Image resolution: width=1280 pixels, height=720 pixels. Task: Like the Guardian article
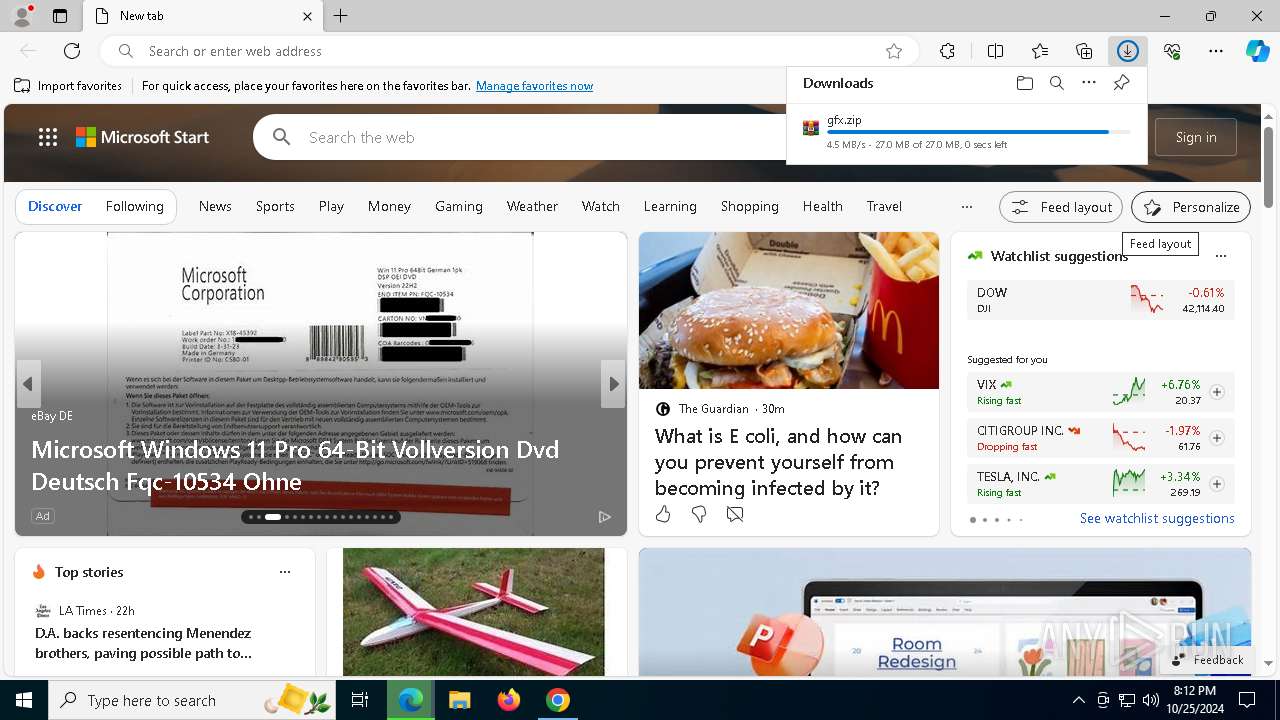pos(663,514)
